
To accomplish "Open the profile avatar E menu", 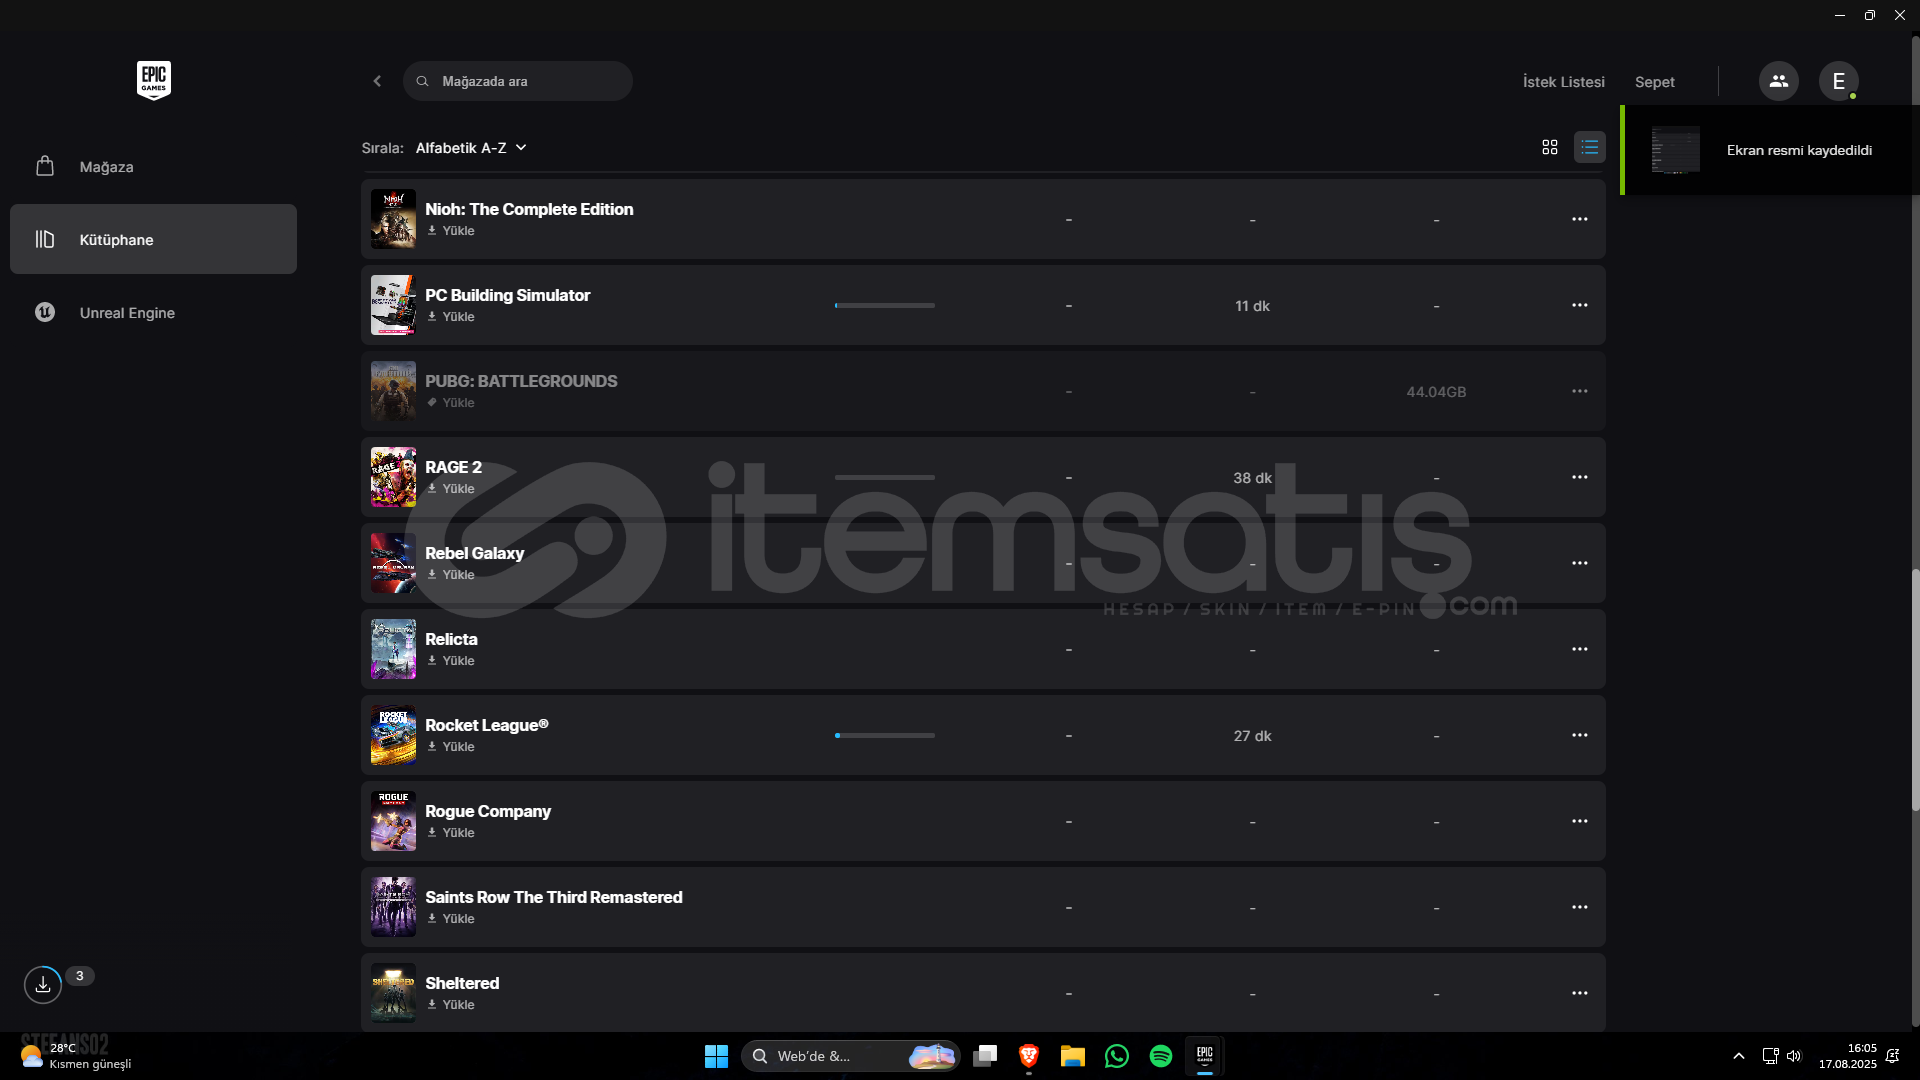I will tap(1838, 81).
